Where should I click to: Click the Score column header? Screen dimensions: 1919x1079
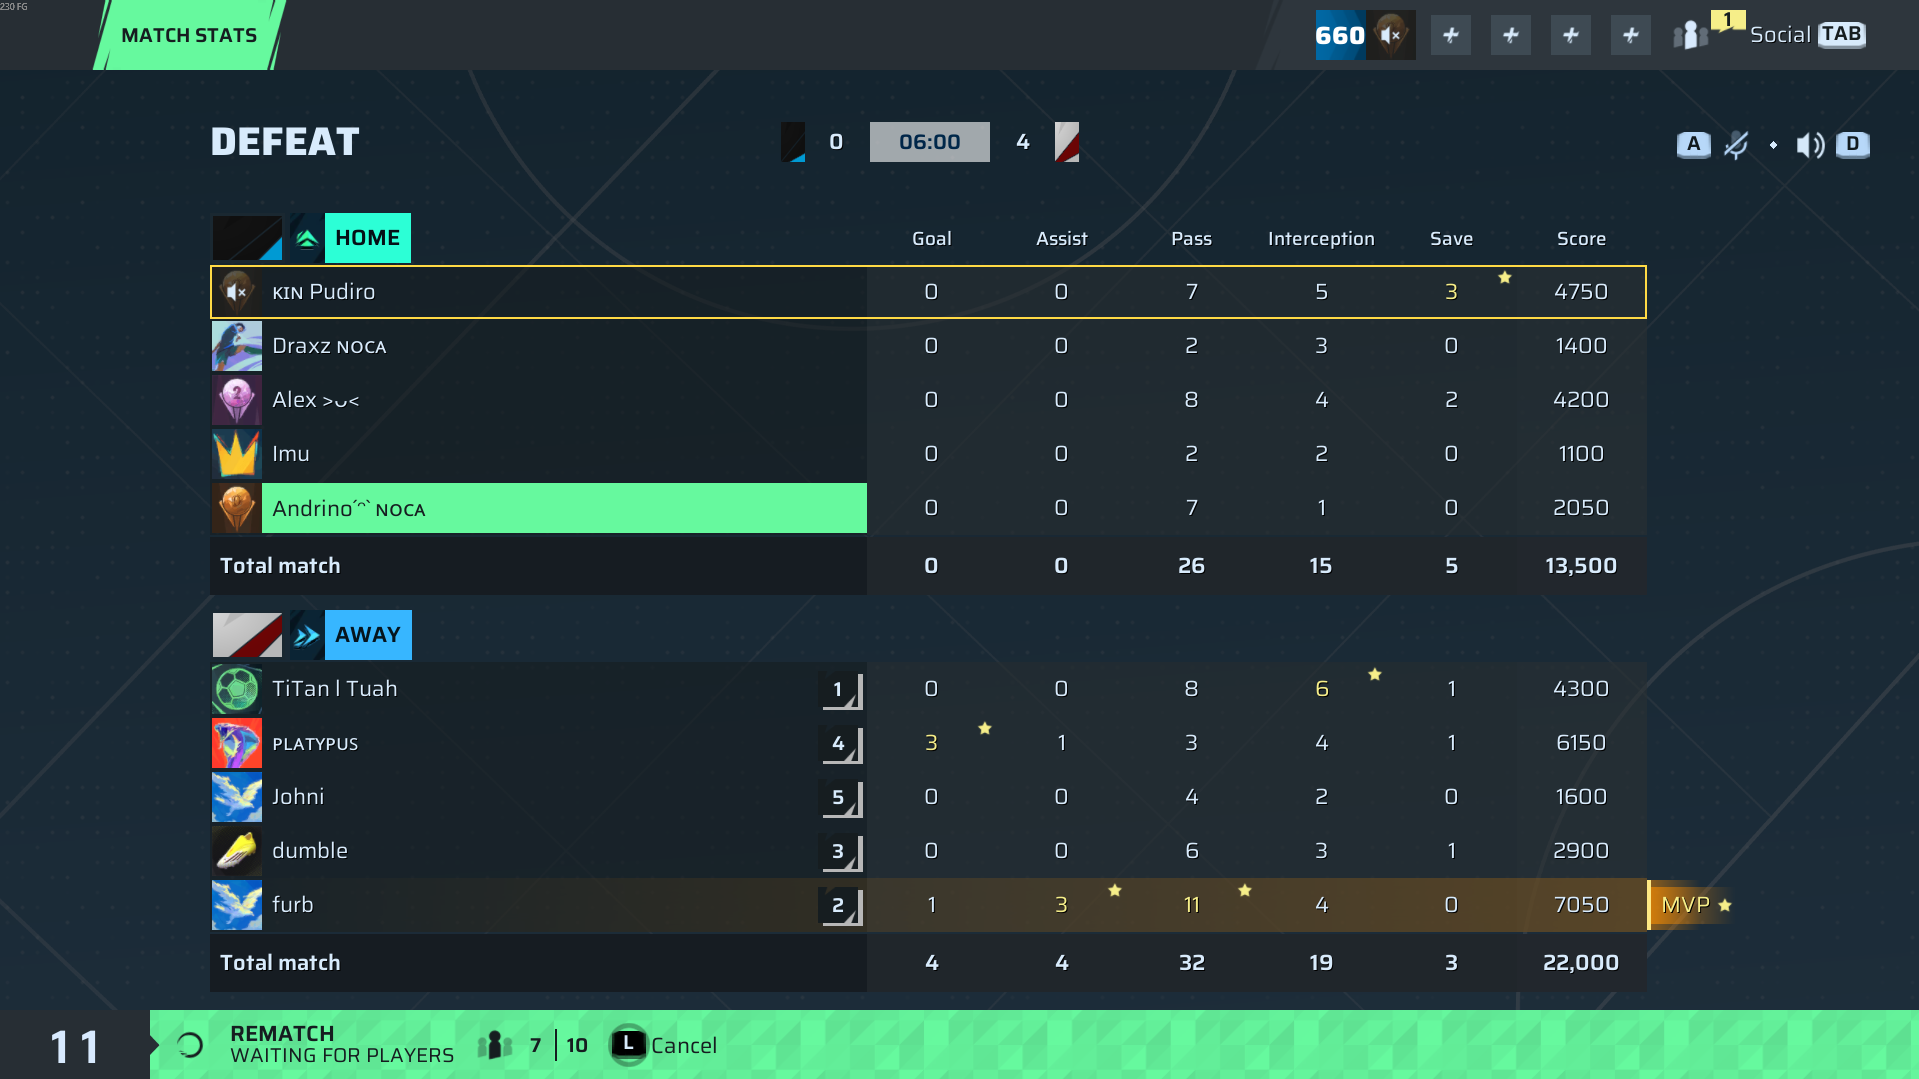(x=1581, y=239)
